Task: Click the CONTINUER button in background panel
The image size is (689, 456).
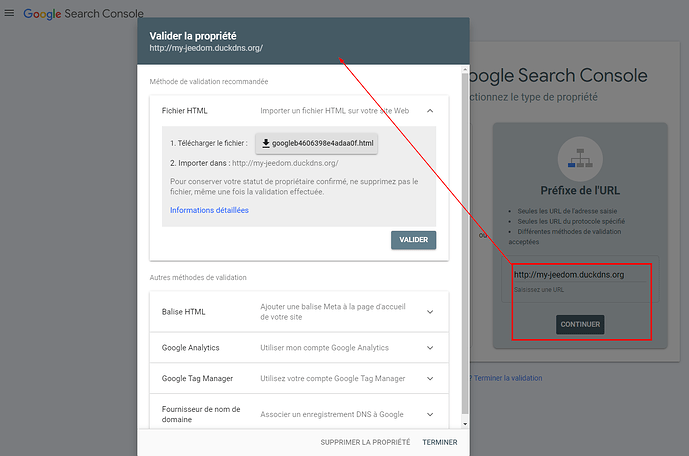Action: (x=580, y=325)
